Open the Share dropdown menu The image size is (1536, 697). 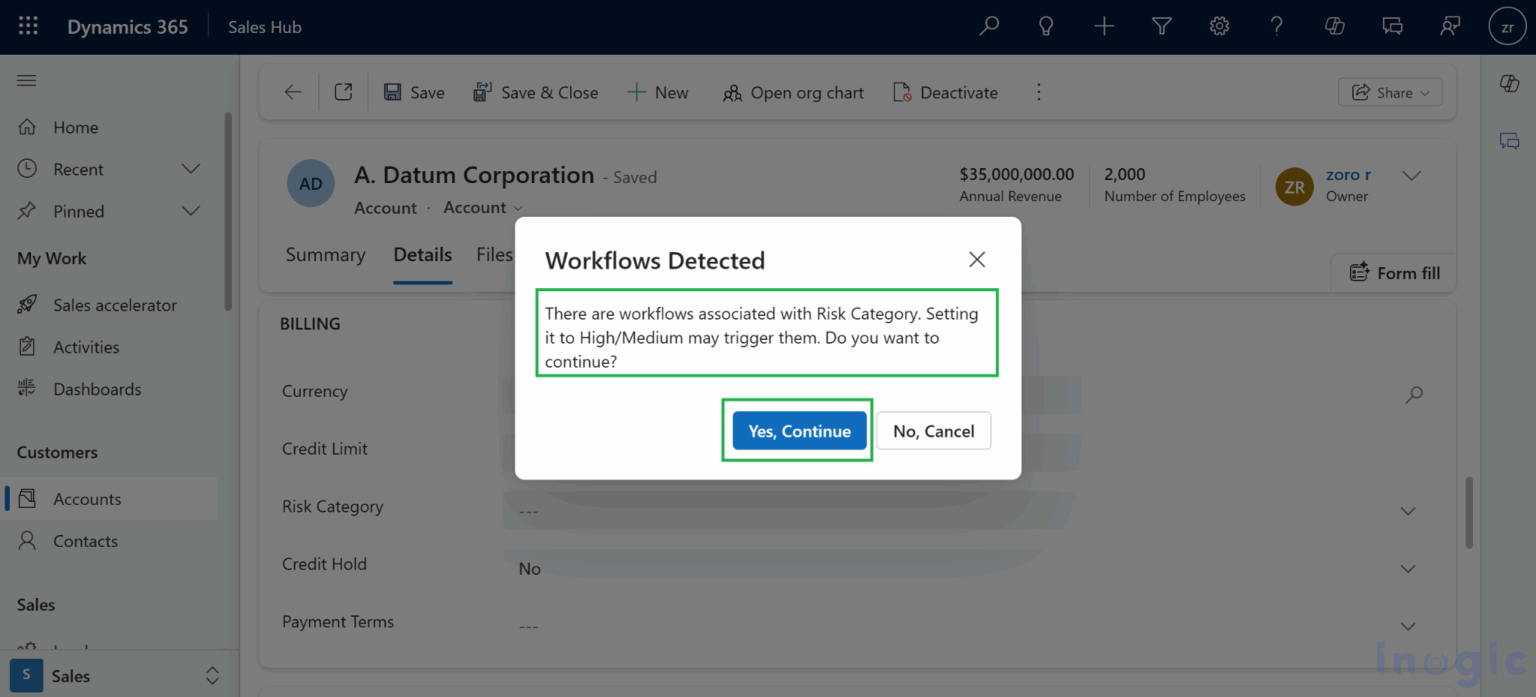click(x=1390, y=91)
